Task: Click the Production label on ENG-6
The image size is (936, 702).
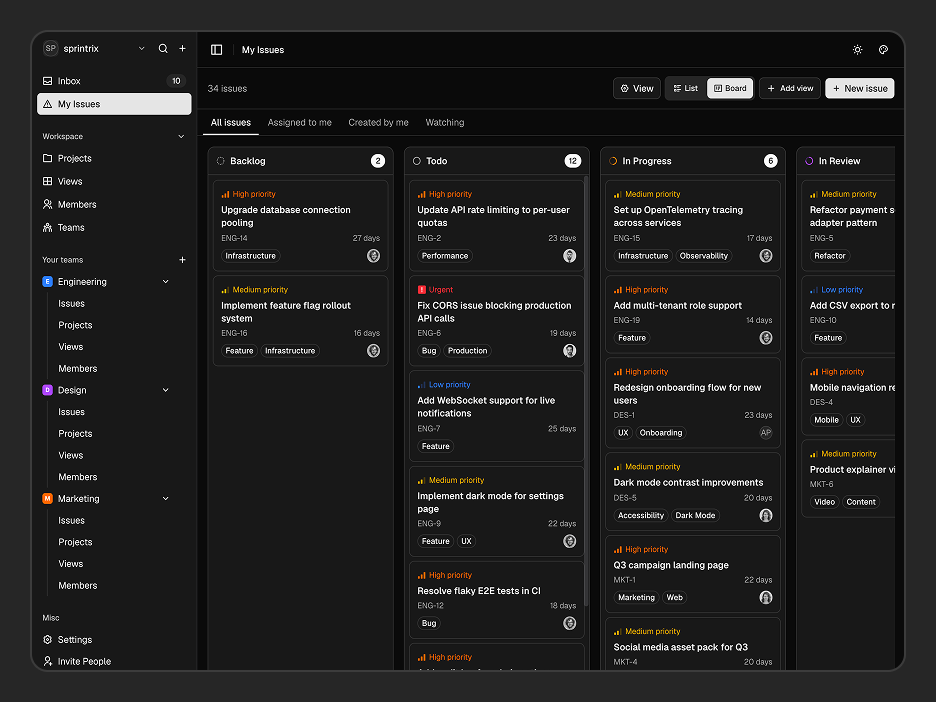Action: [467, 351]
